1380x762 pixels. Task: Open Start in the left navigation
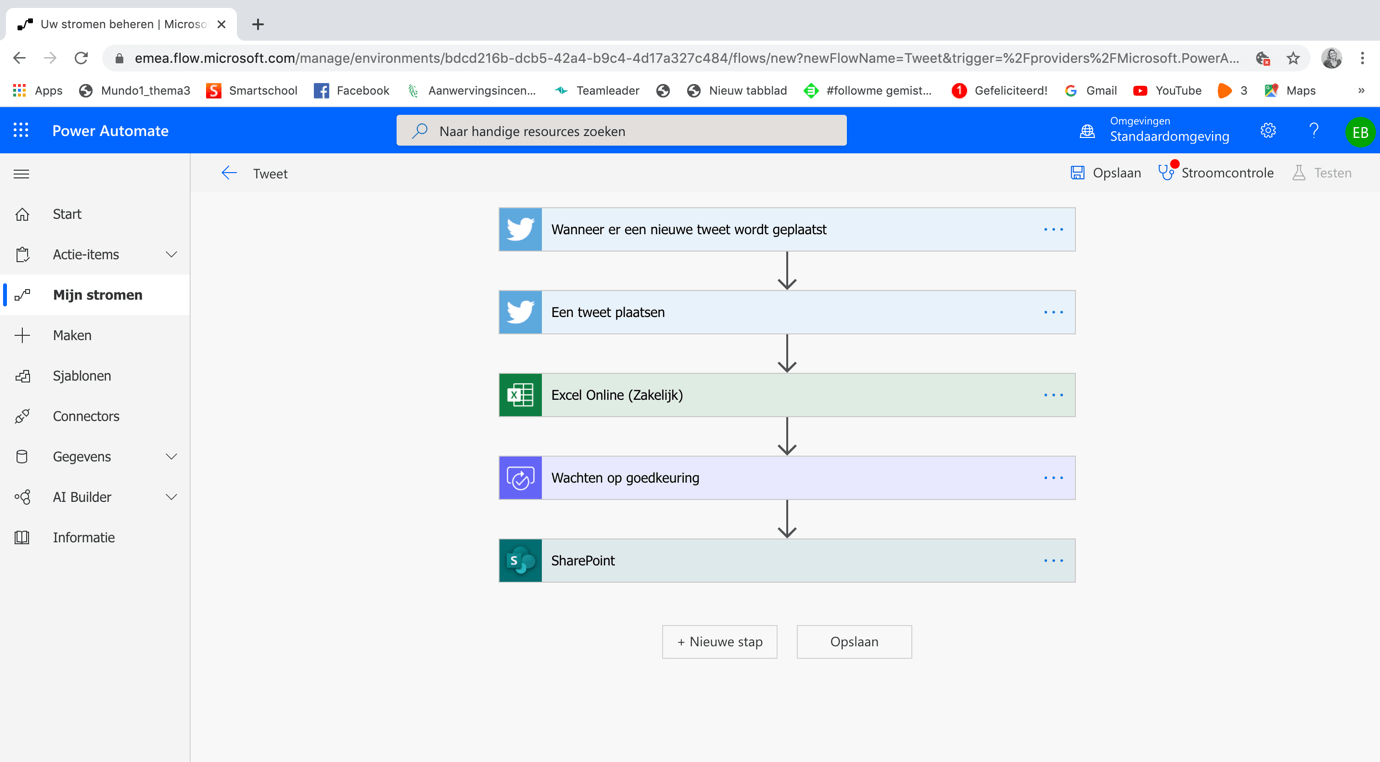(x=95, y=214)
